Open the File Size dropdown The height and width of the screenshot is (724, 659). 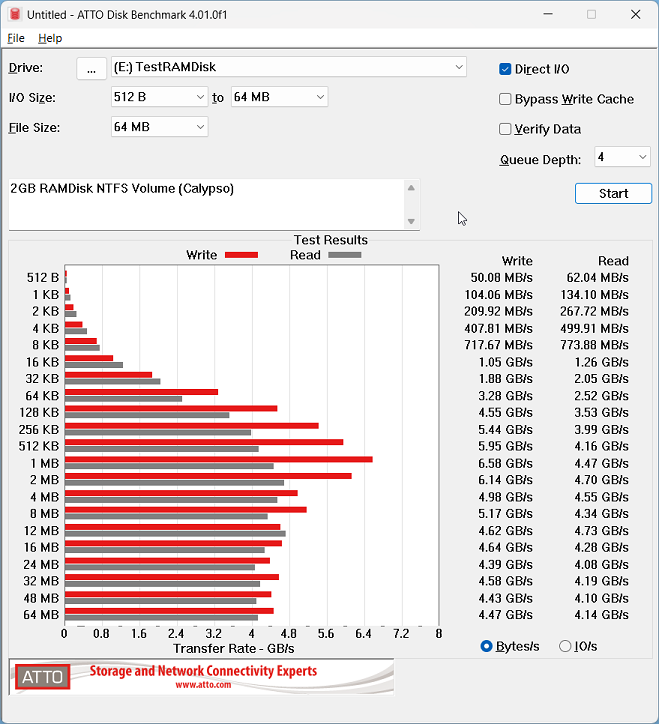coord(159,127)
